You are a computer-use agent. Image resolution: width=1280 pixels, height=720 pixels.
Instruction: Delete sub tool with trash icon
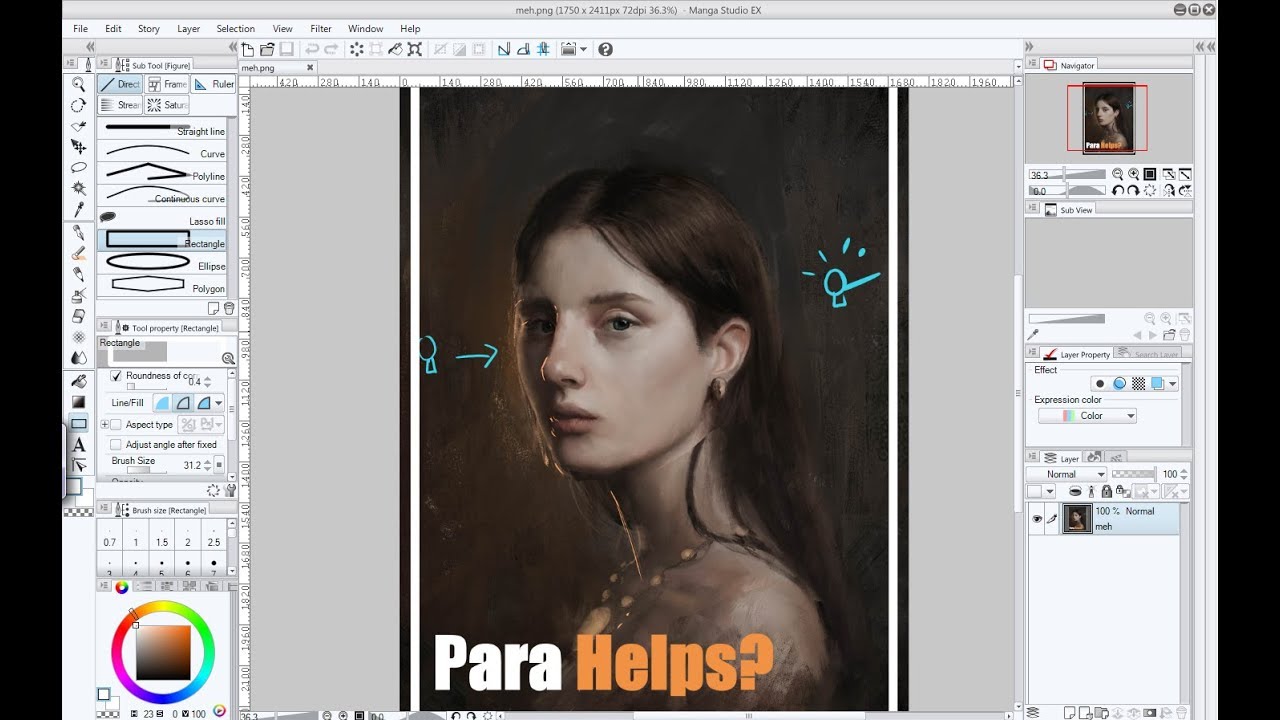[x=229, y=308]
